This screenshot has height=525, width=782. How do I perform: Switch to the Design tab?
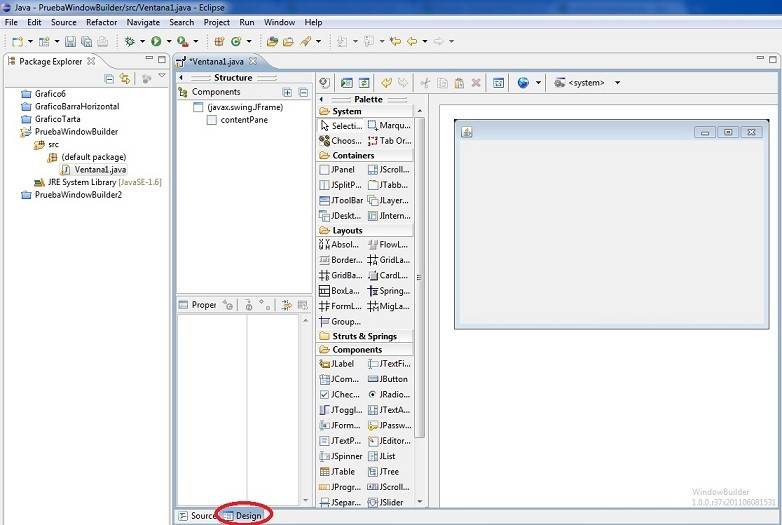click(x=247, y=516)
